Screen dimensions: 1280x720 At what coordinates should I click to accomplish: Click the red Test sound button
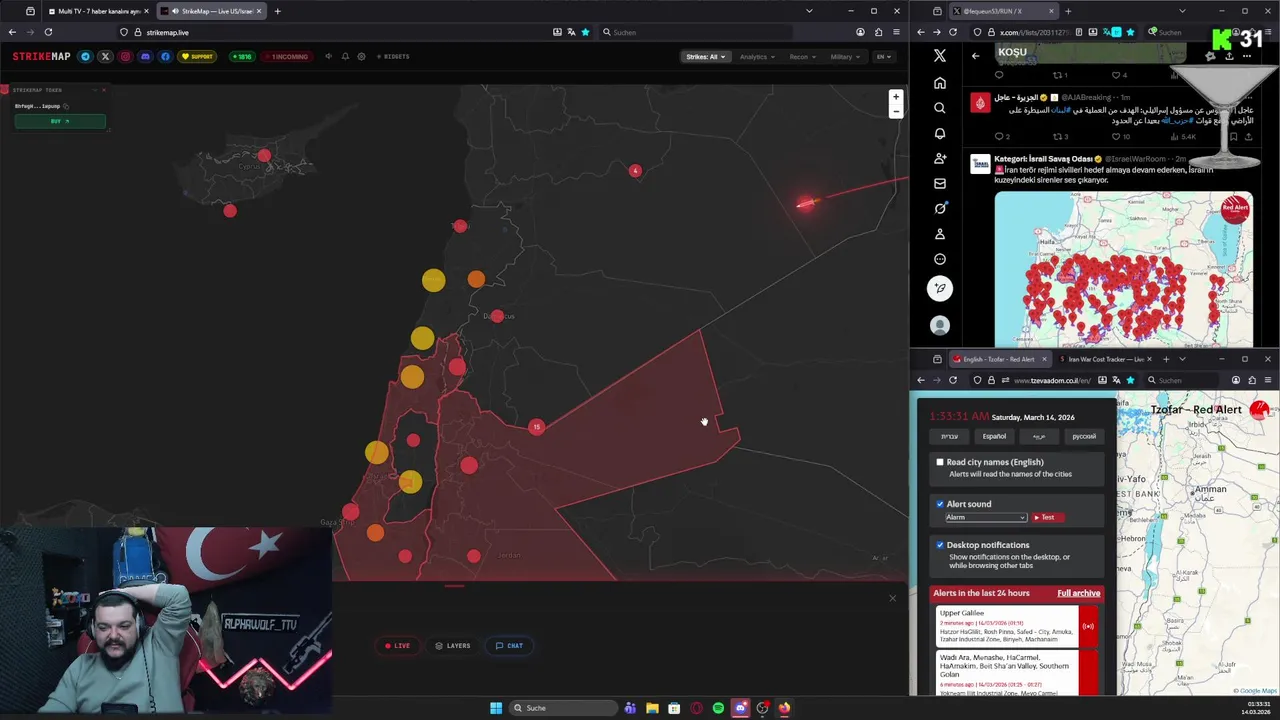coord(1047,517)
